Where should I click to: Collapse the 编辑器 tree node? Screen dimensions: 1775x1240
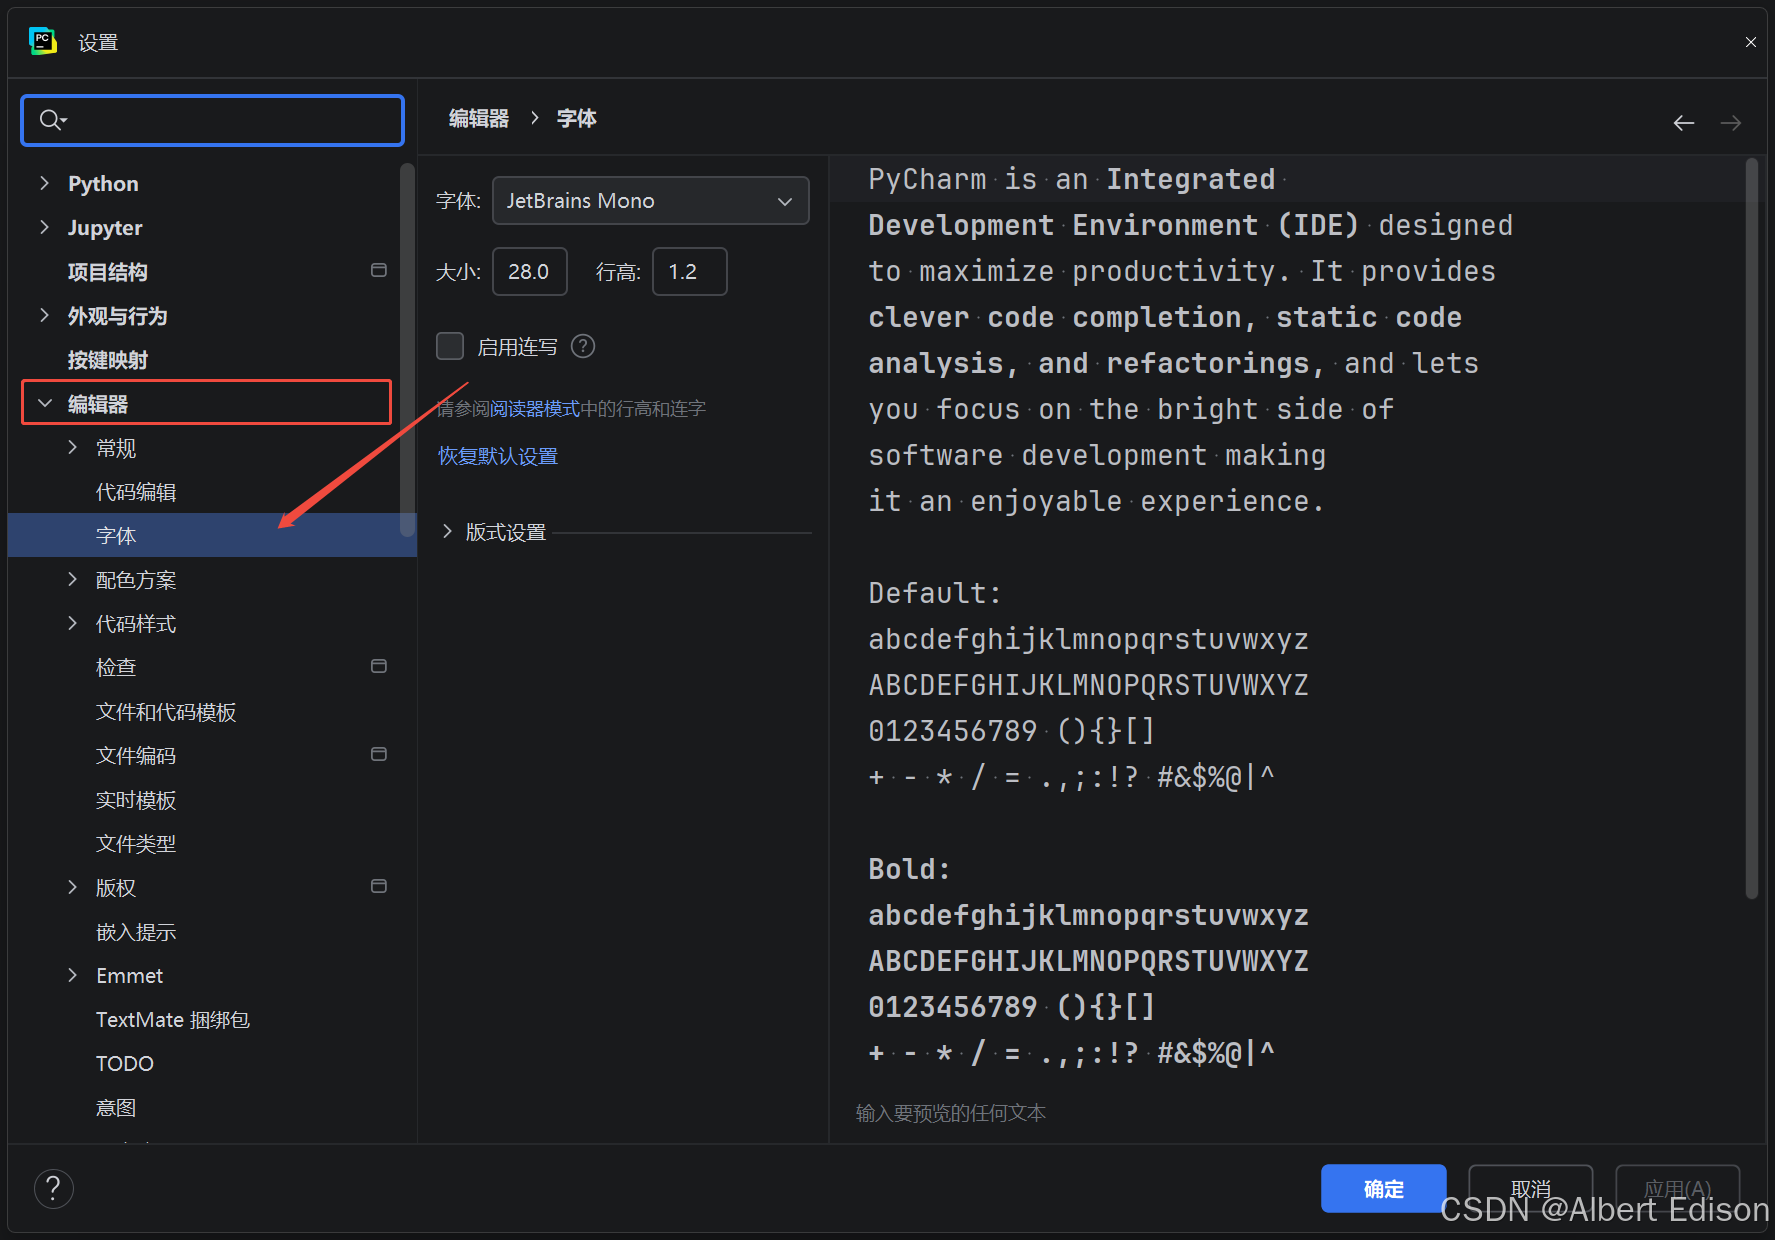pos(45,403)
